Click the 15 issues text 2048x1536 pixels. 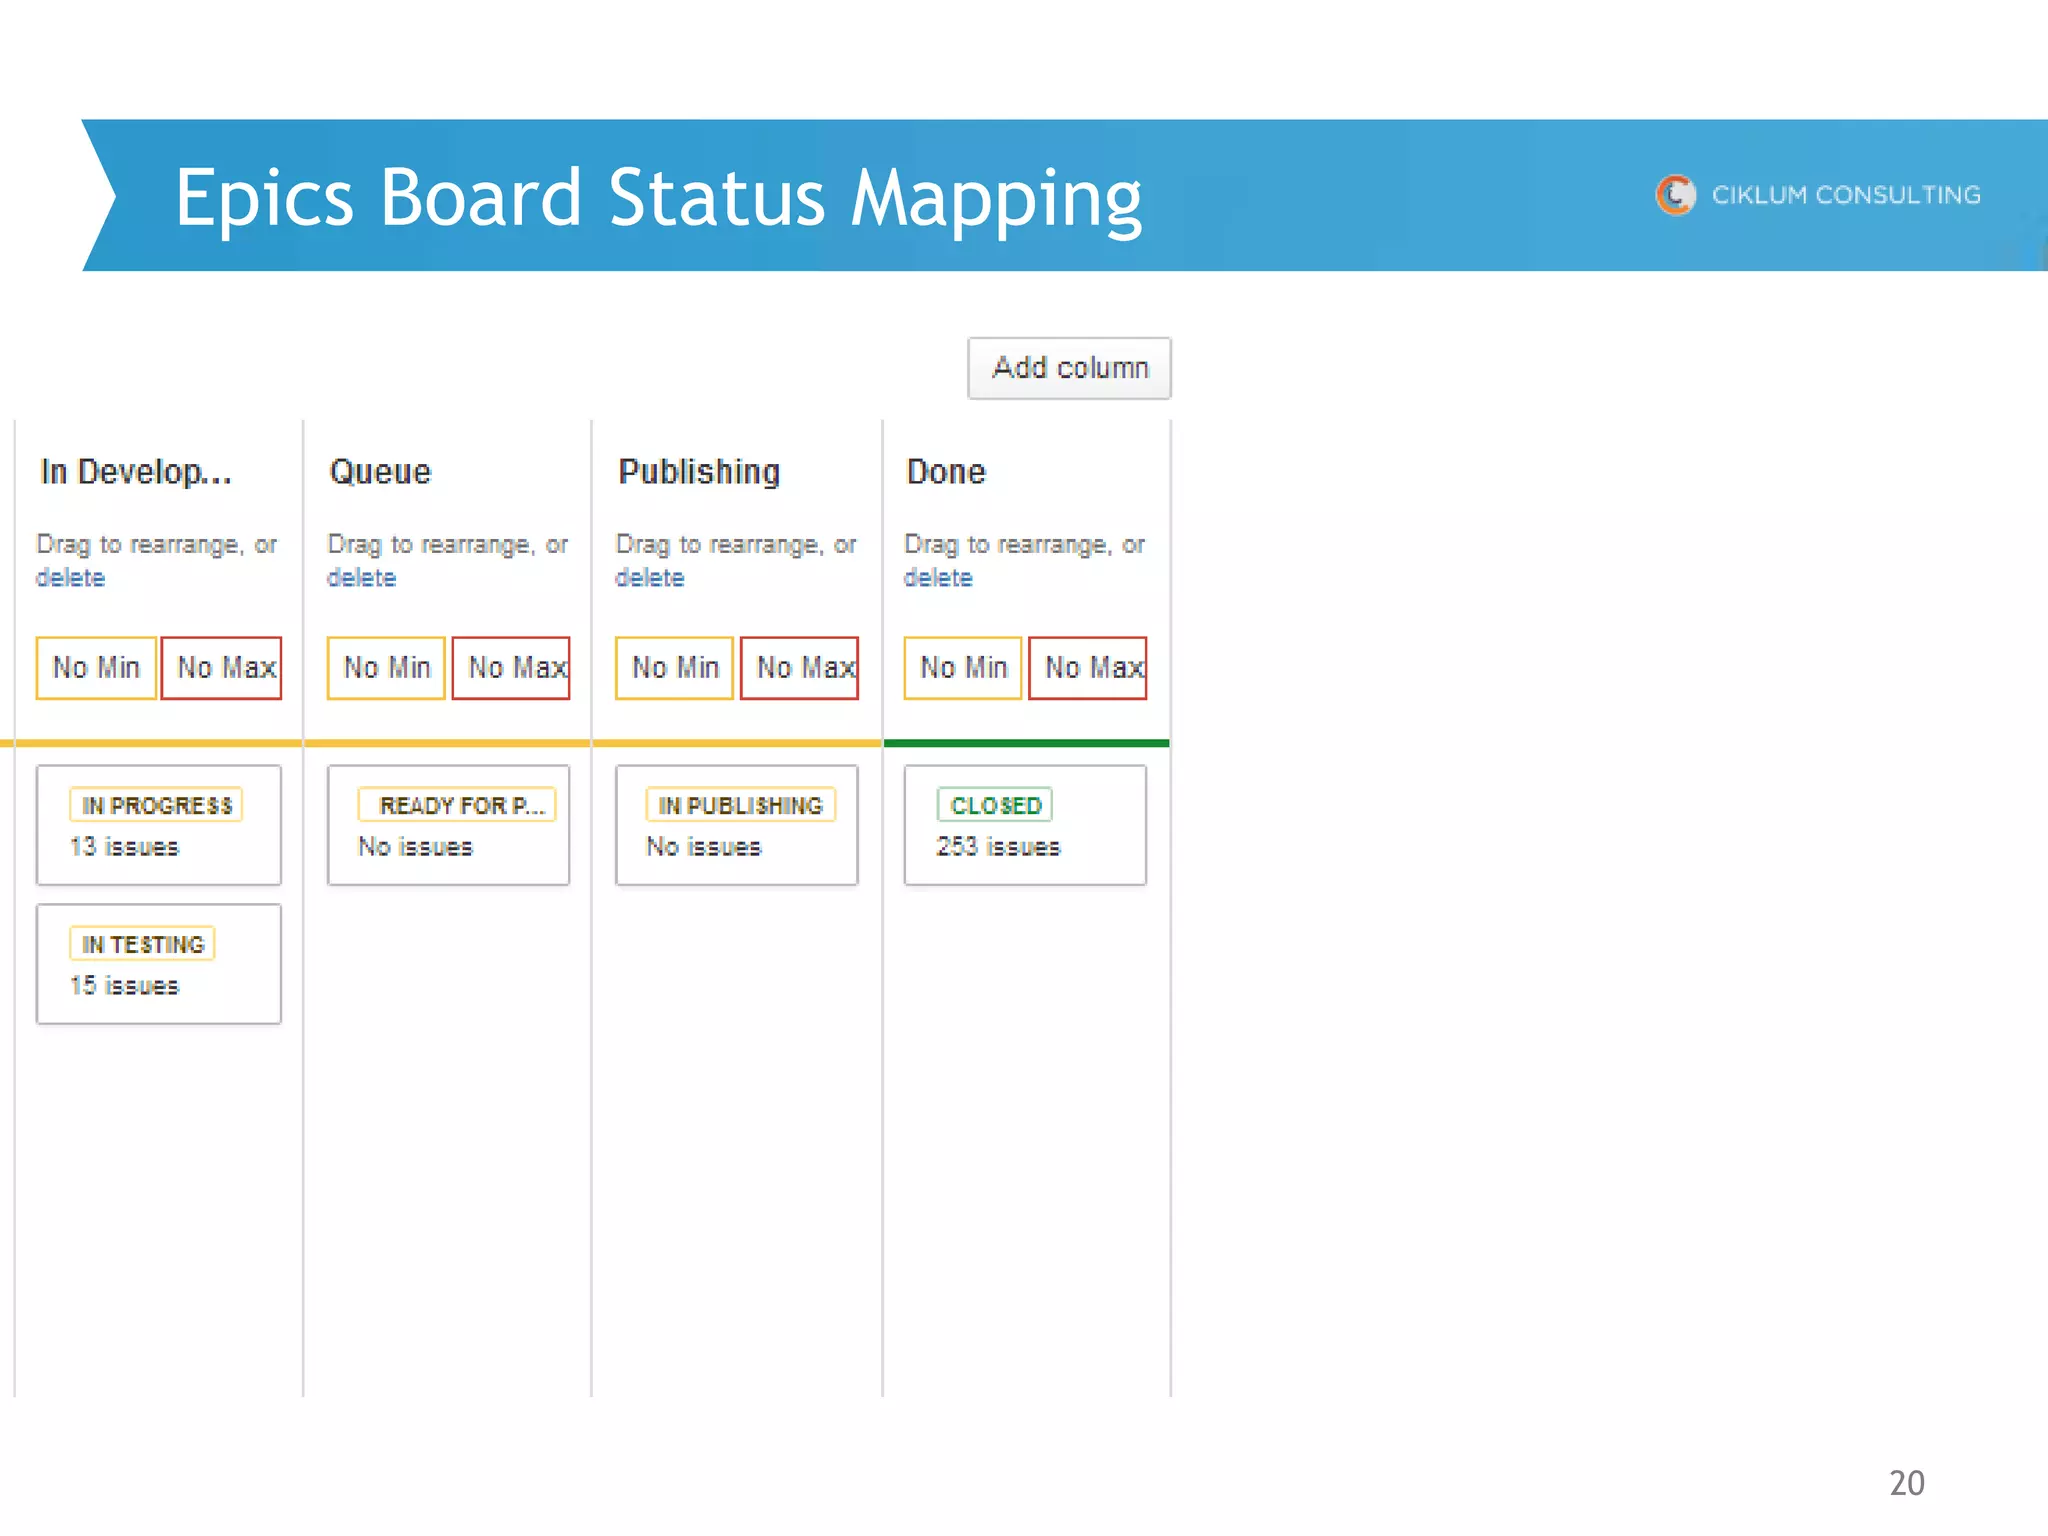124,986
